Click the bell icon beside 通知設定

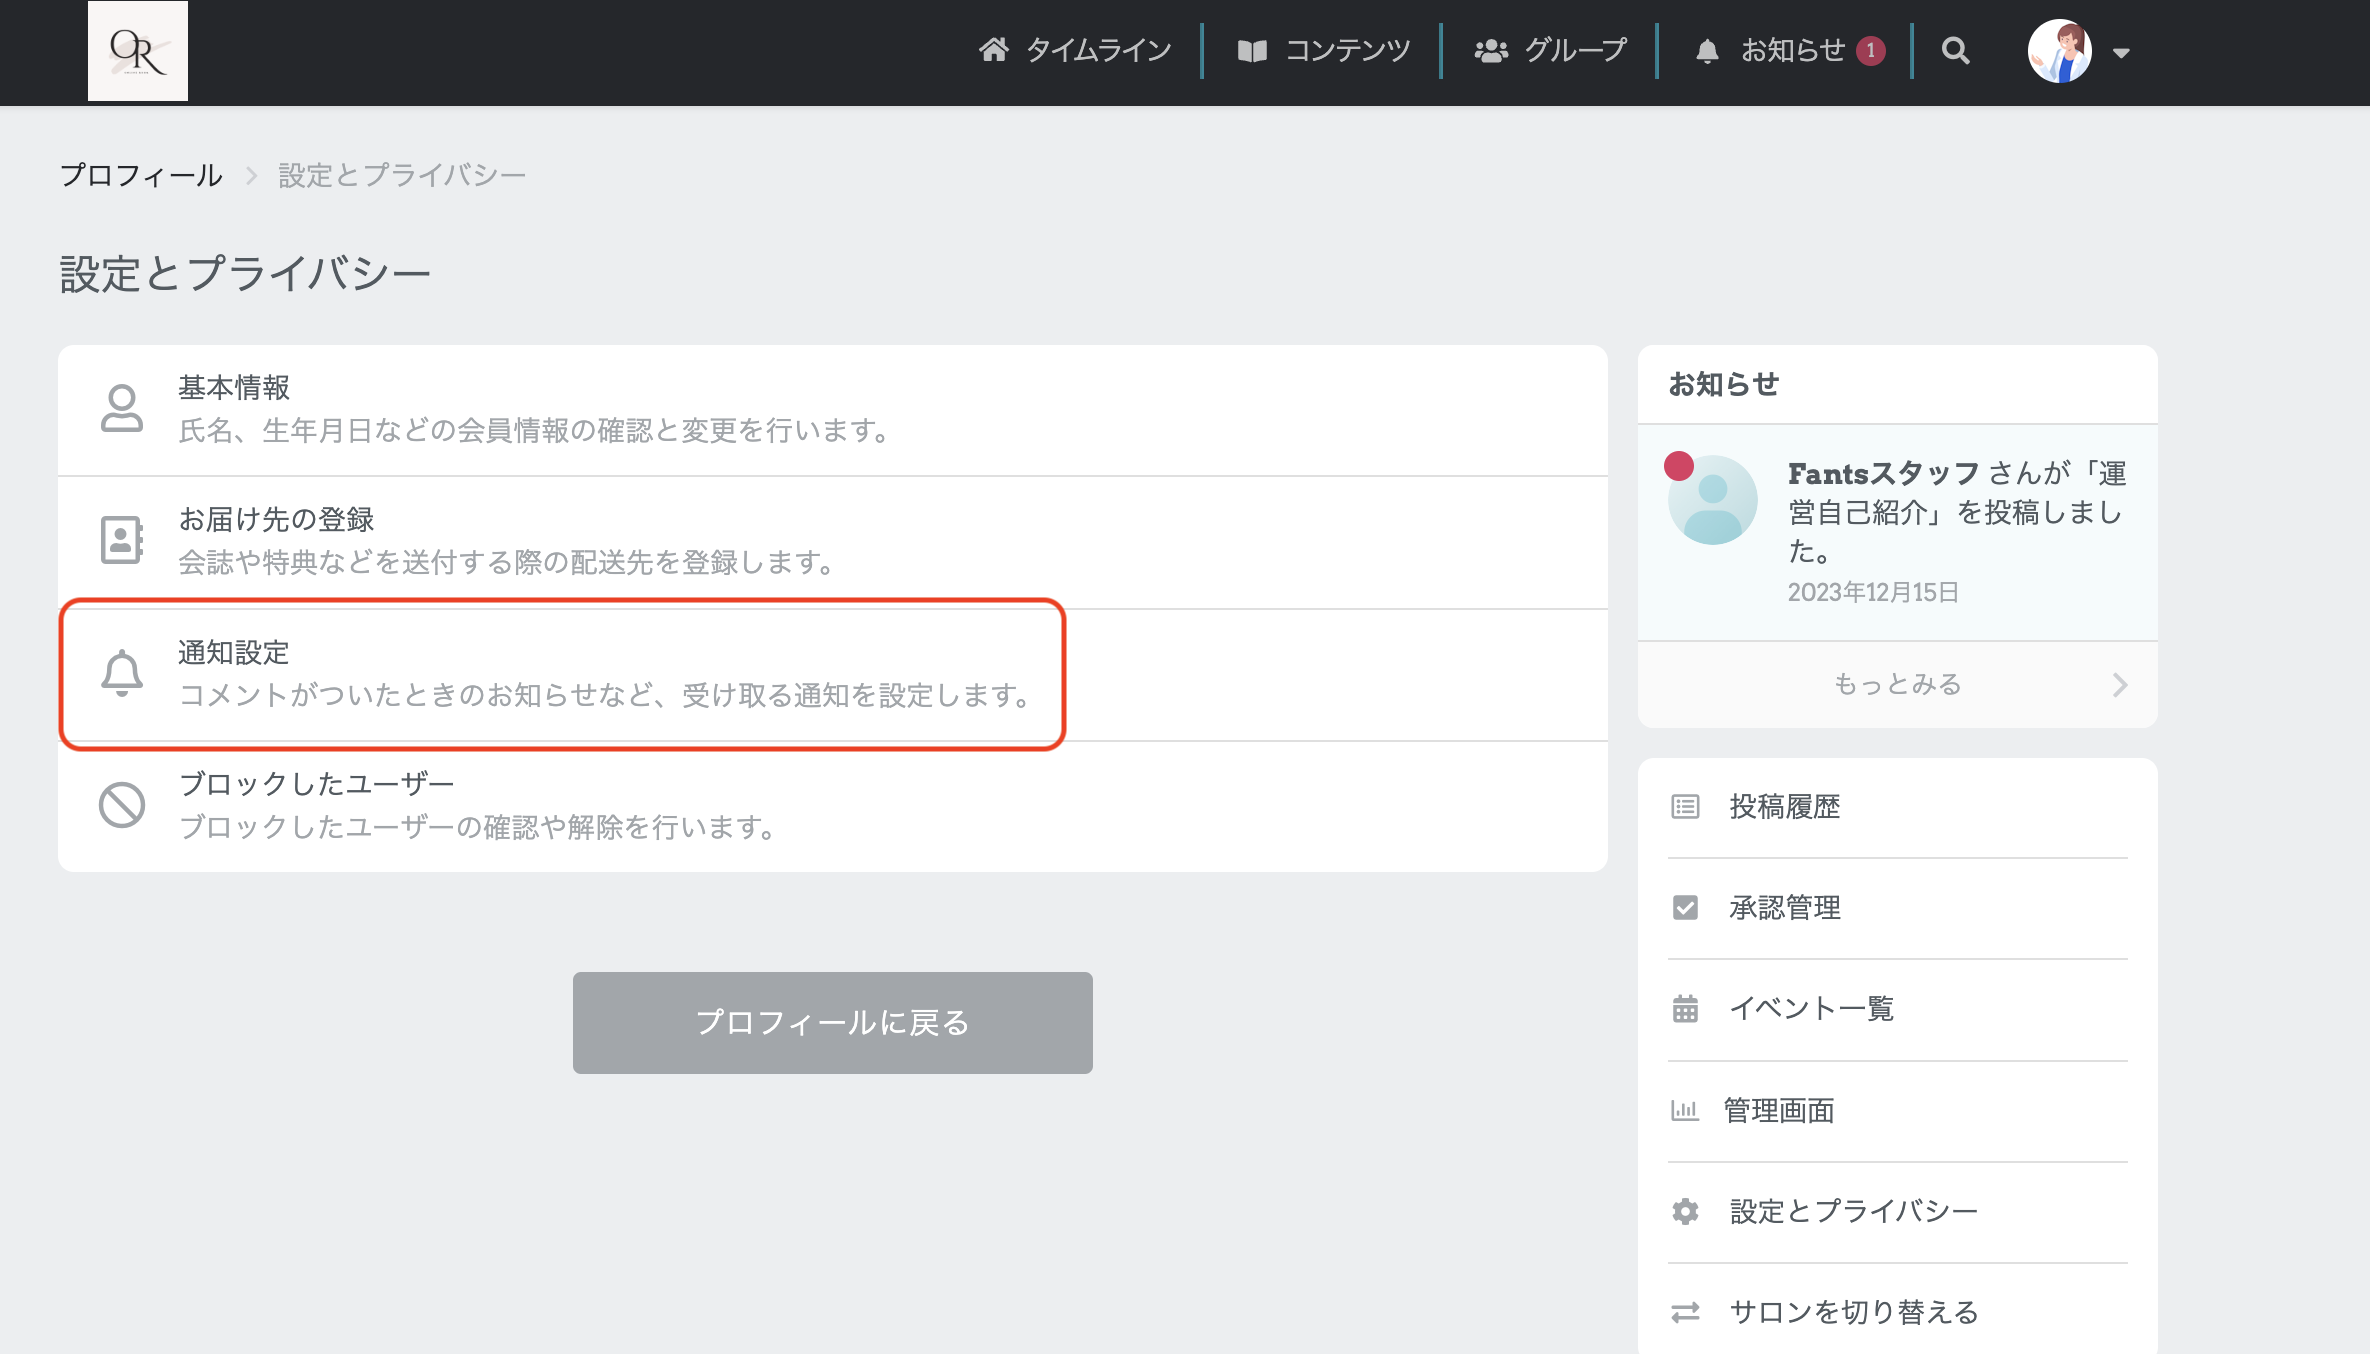coord(122,673)
